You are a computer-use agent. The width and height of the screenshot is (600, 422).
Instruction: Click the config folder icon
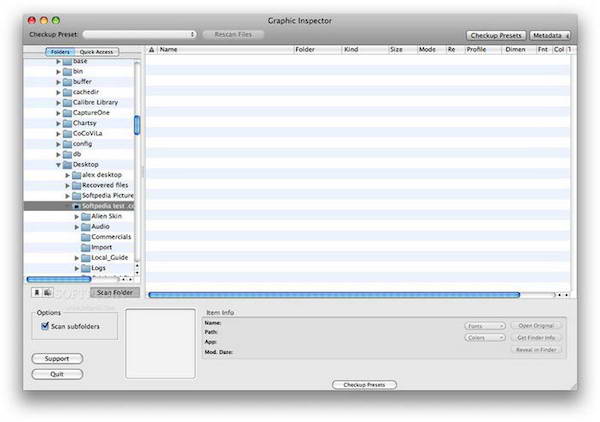67,144
